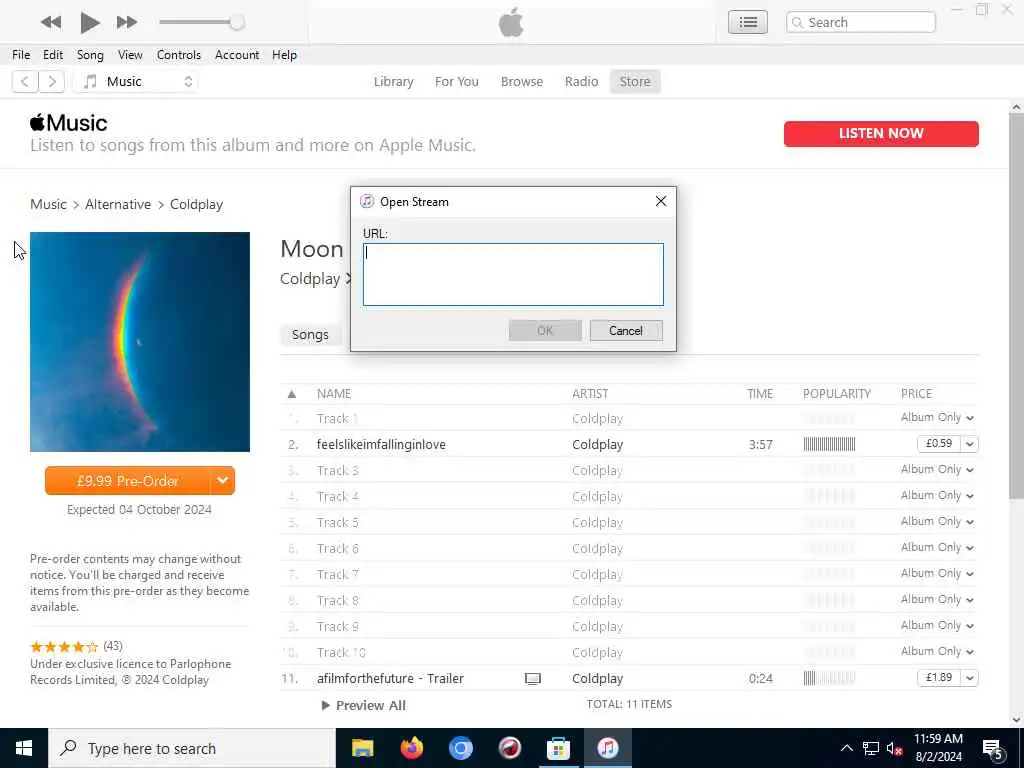Open the File menu

[x=21, y=55]
